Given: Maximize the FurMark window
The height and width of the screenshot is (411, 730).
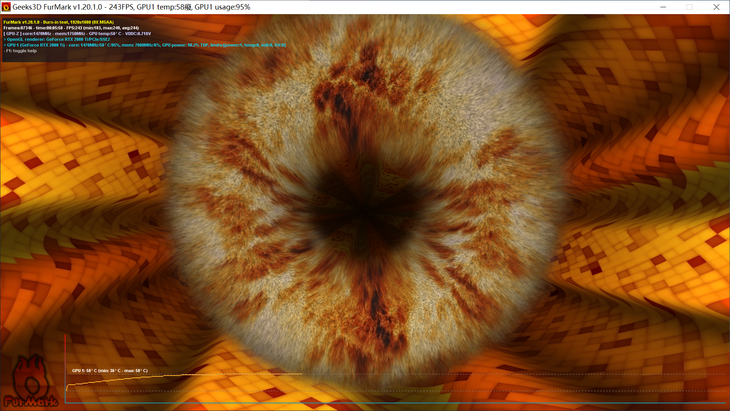Looking at the screenshot, I should click(x=689, y=7).
